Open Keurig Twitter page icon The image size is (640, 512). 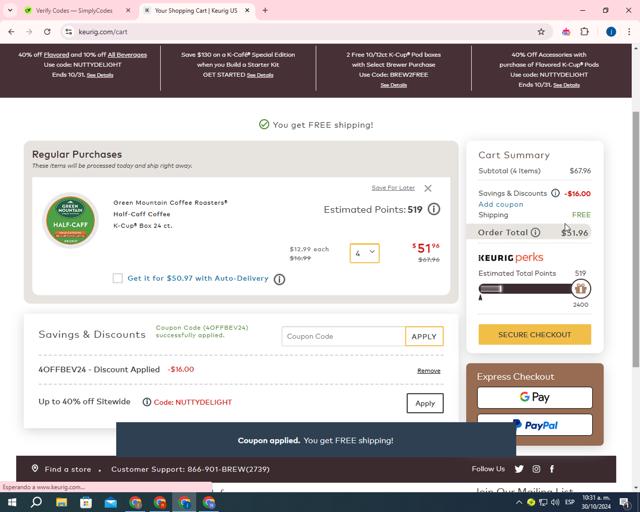coord(519,469)
